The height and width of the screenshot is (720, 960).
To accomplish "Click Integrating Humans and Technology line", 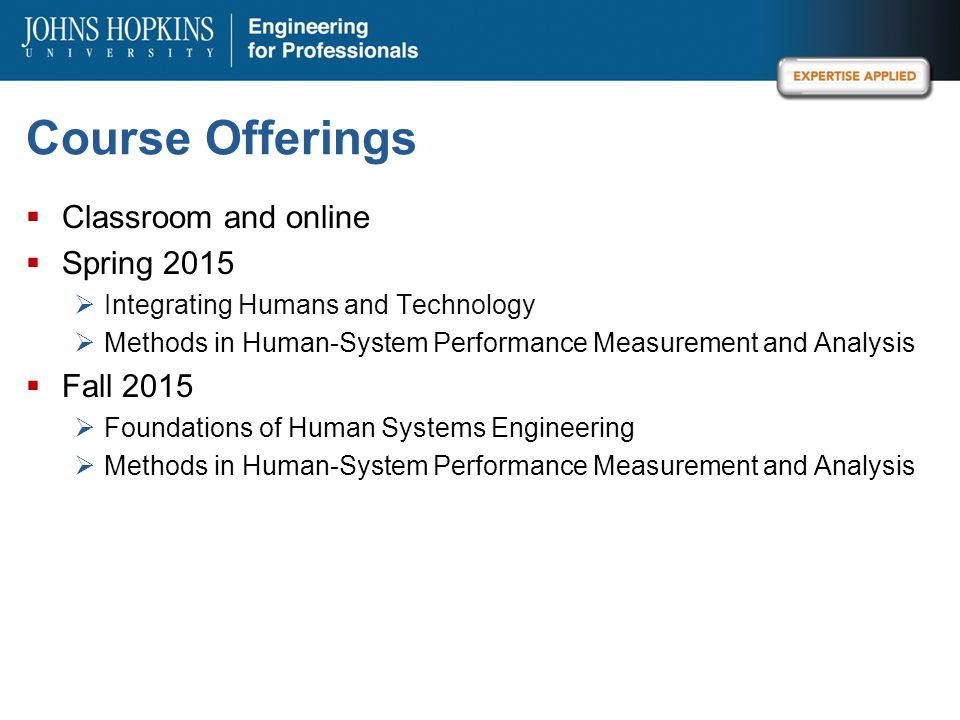I will 320,305.
